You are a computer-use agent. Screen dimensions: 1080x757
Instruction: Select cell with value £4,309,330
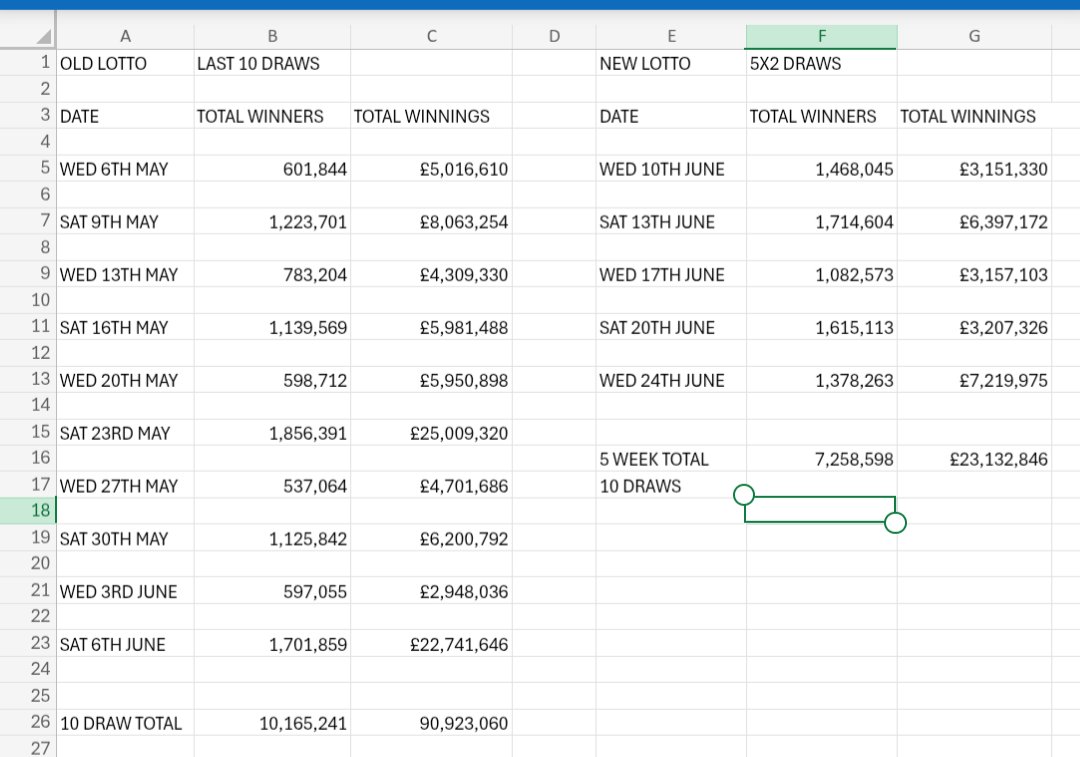tap(432, 275)
